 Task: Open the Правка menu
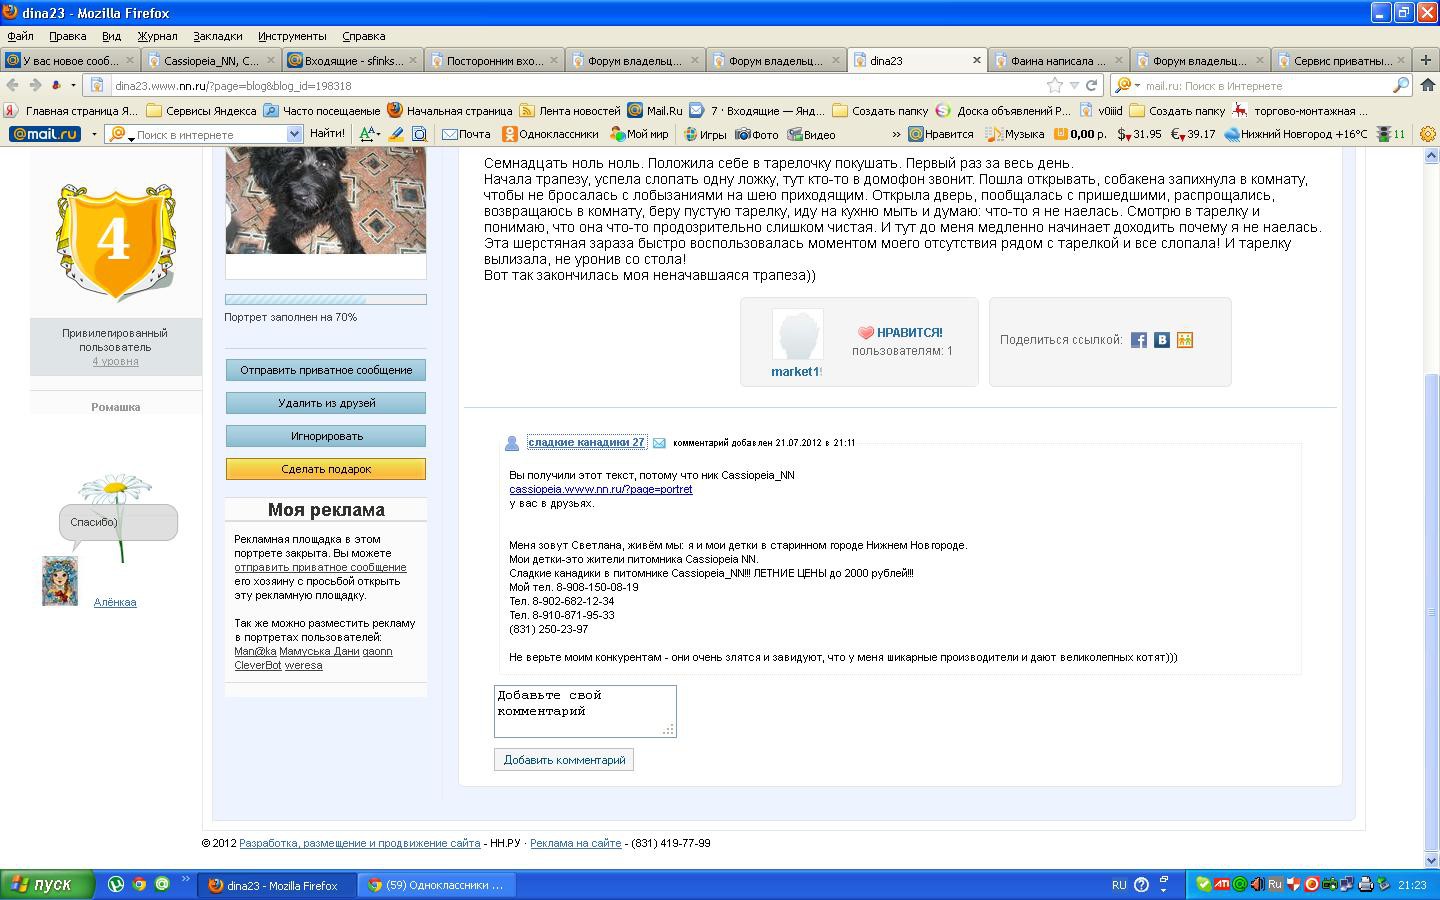[67, 36]
